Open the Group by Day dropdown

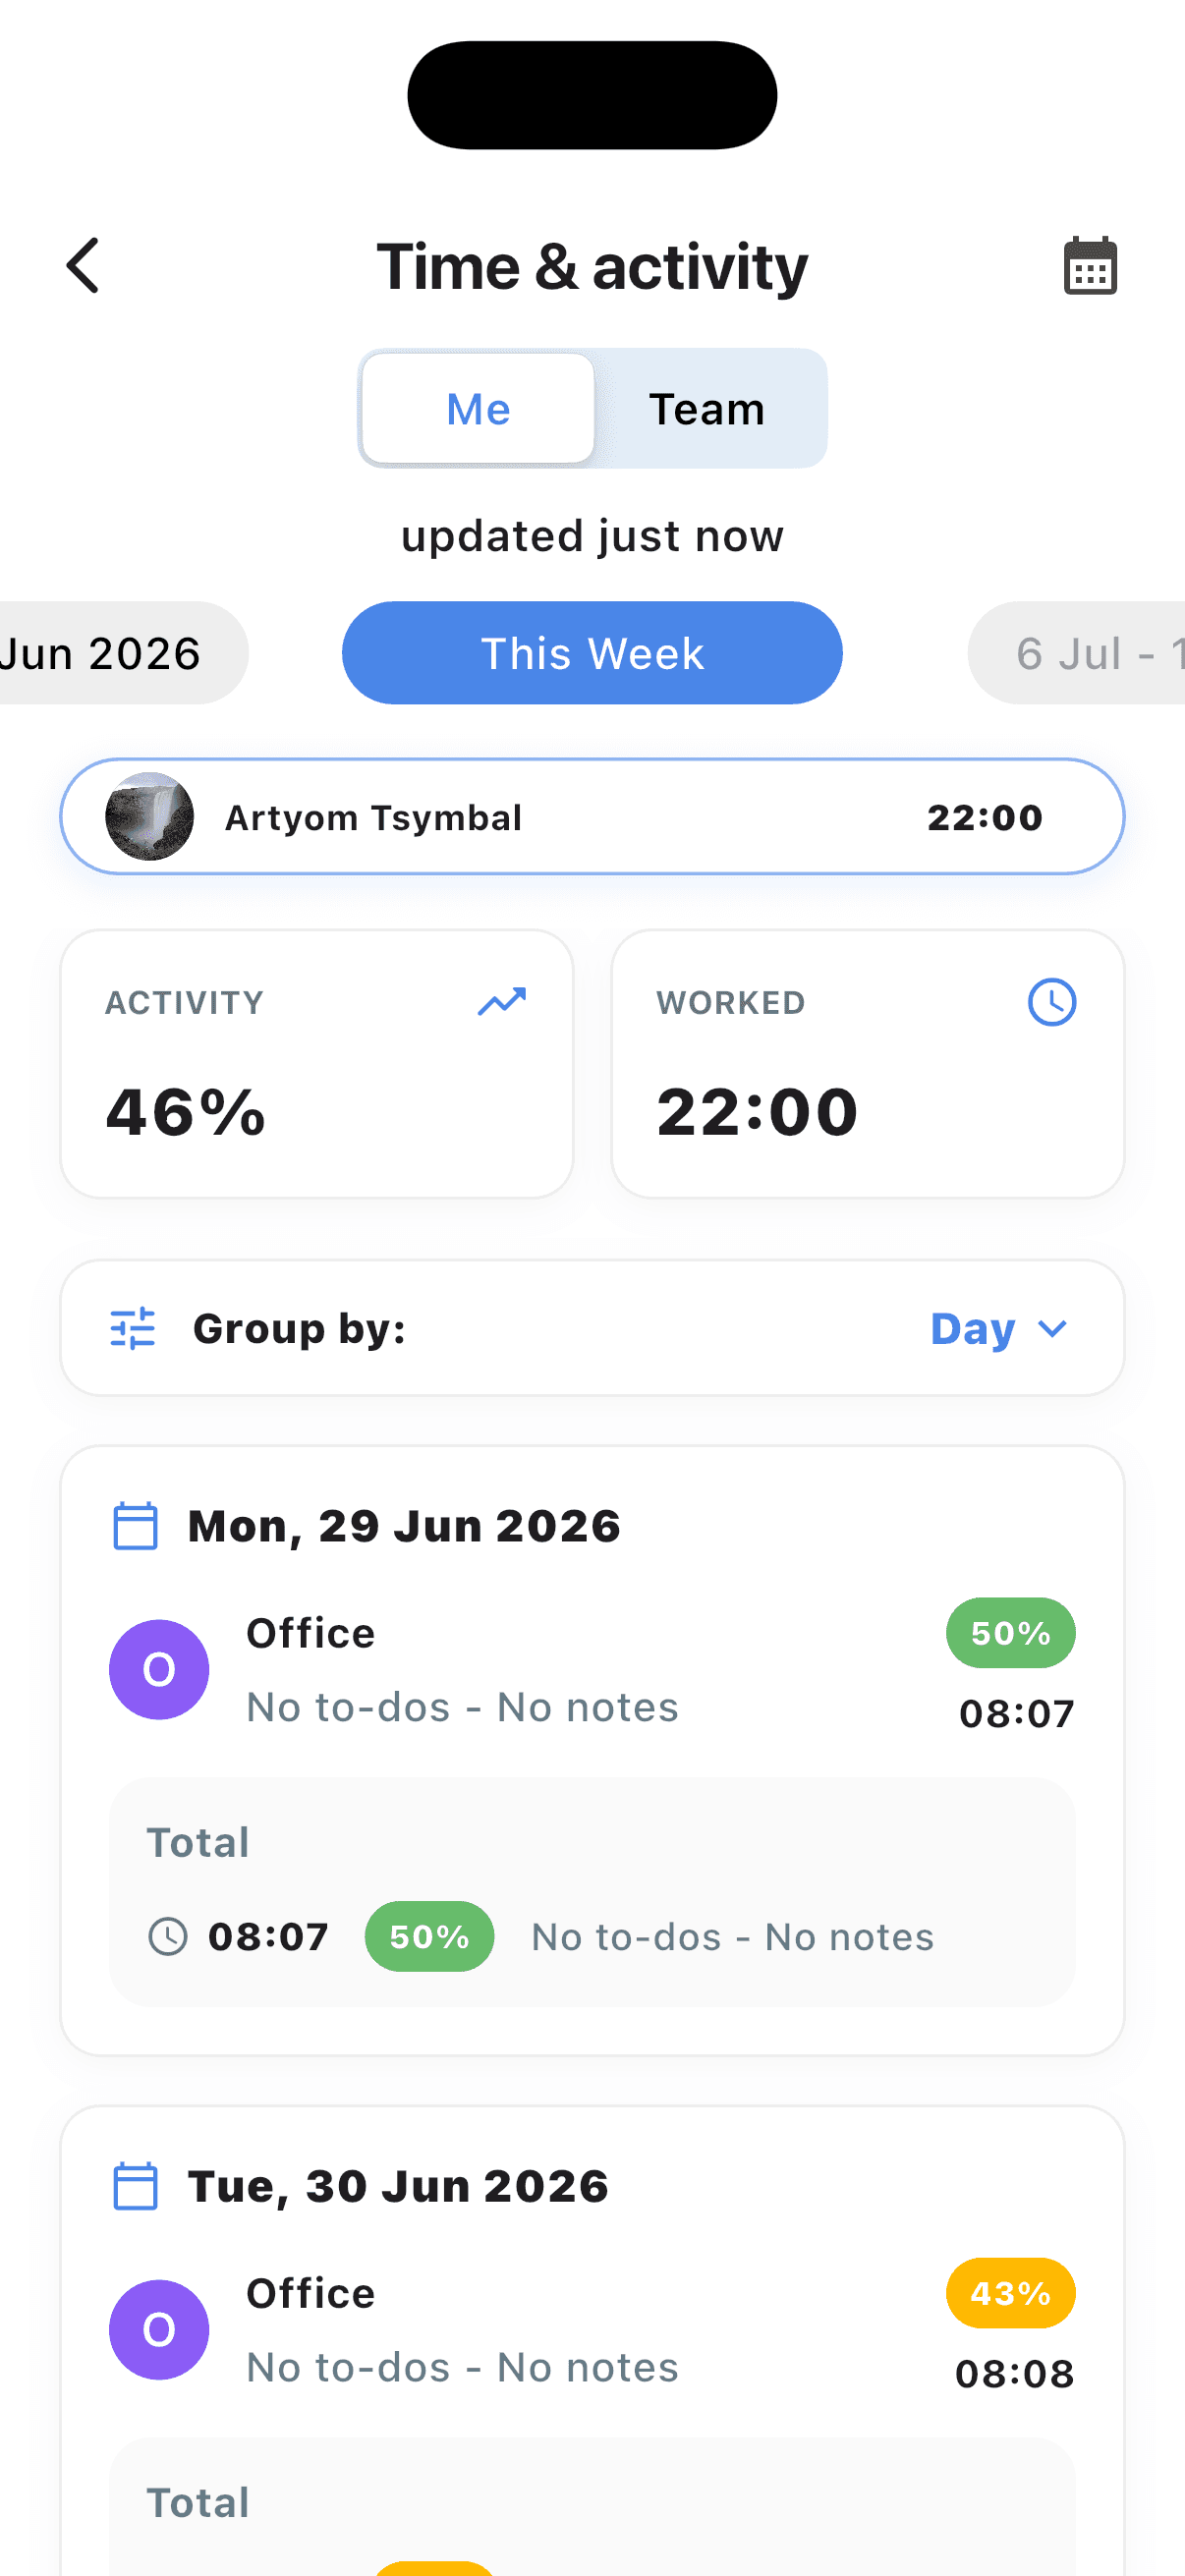592,1328
